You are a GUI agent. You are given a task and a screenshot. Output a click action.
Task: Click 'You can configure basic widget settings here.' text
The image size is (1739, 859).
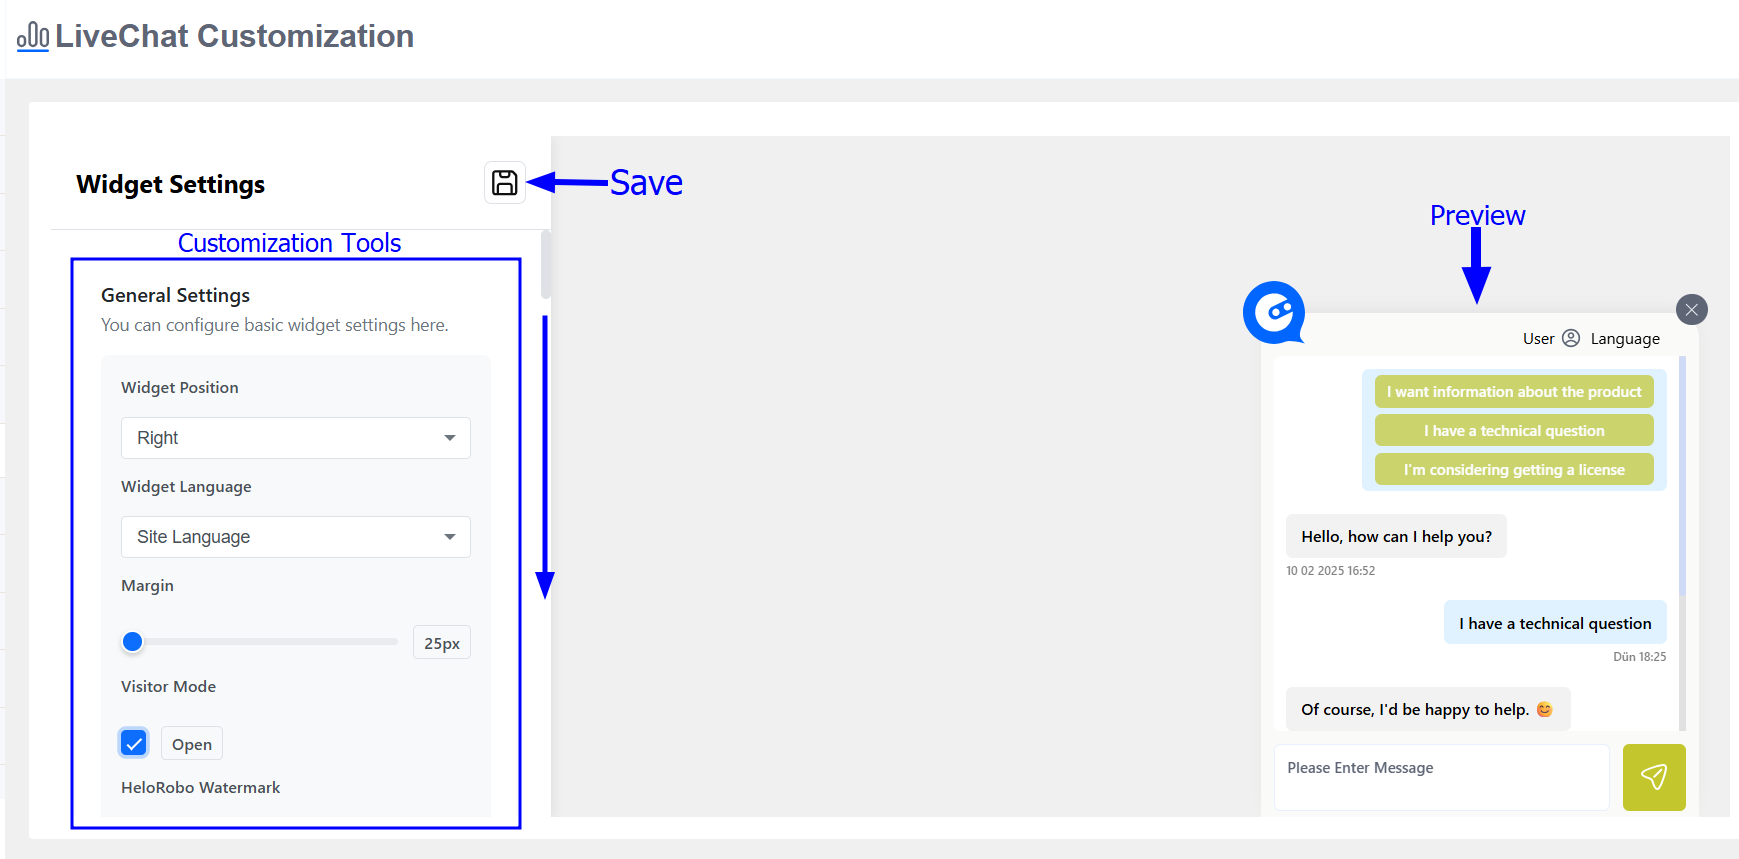[x=275, y=325]
